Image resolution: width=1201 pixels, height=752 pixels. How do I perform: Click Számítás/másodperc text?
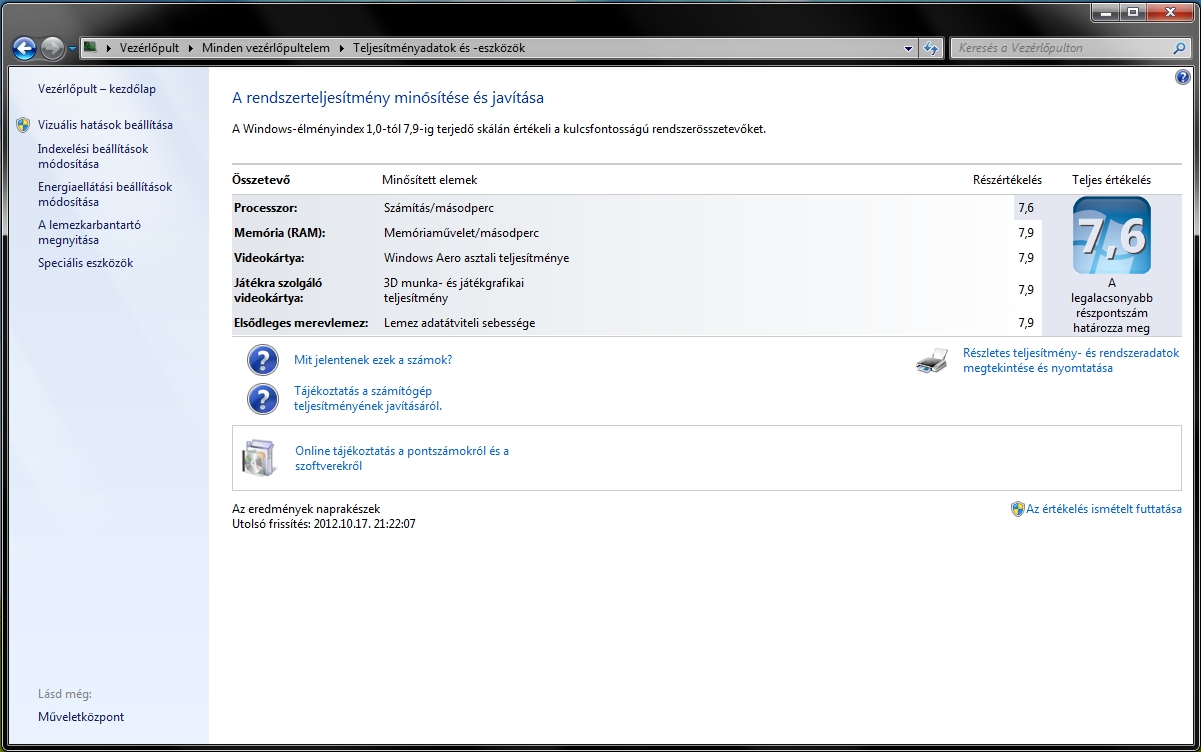[x=439, y=208]
